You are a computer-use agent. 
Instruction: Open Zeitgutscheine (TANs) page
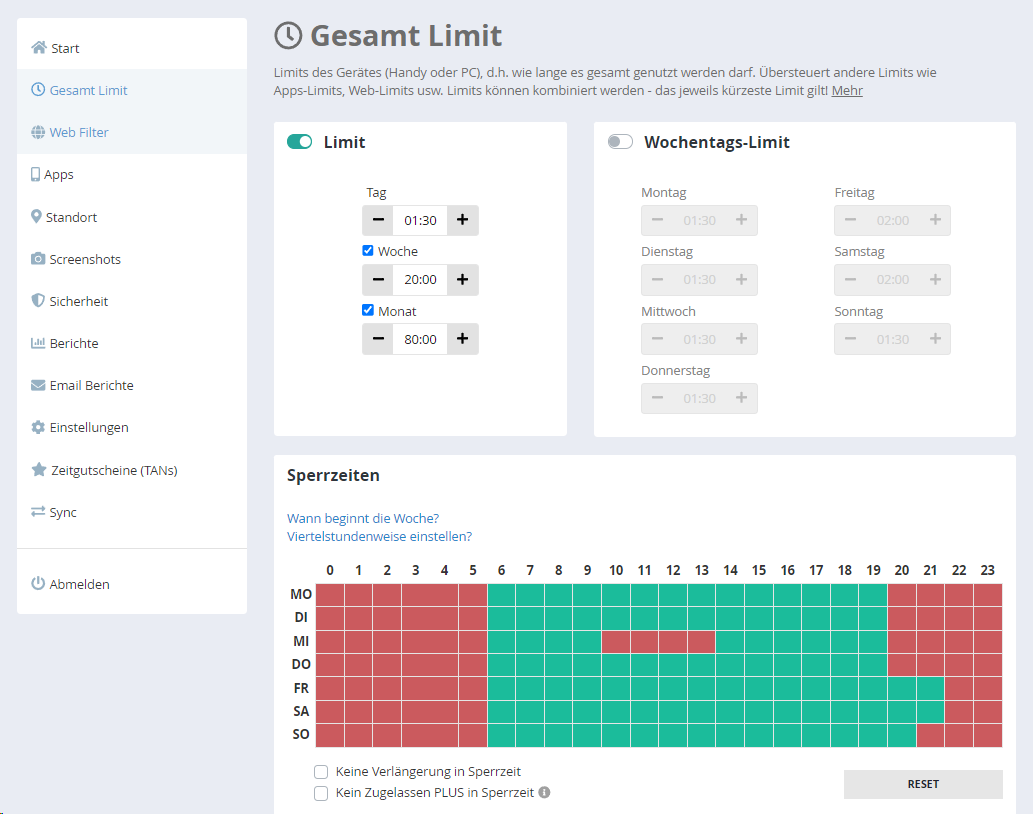click(132, 470)
